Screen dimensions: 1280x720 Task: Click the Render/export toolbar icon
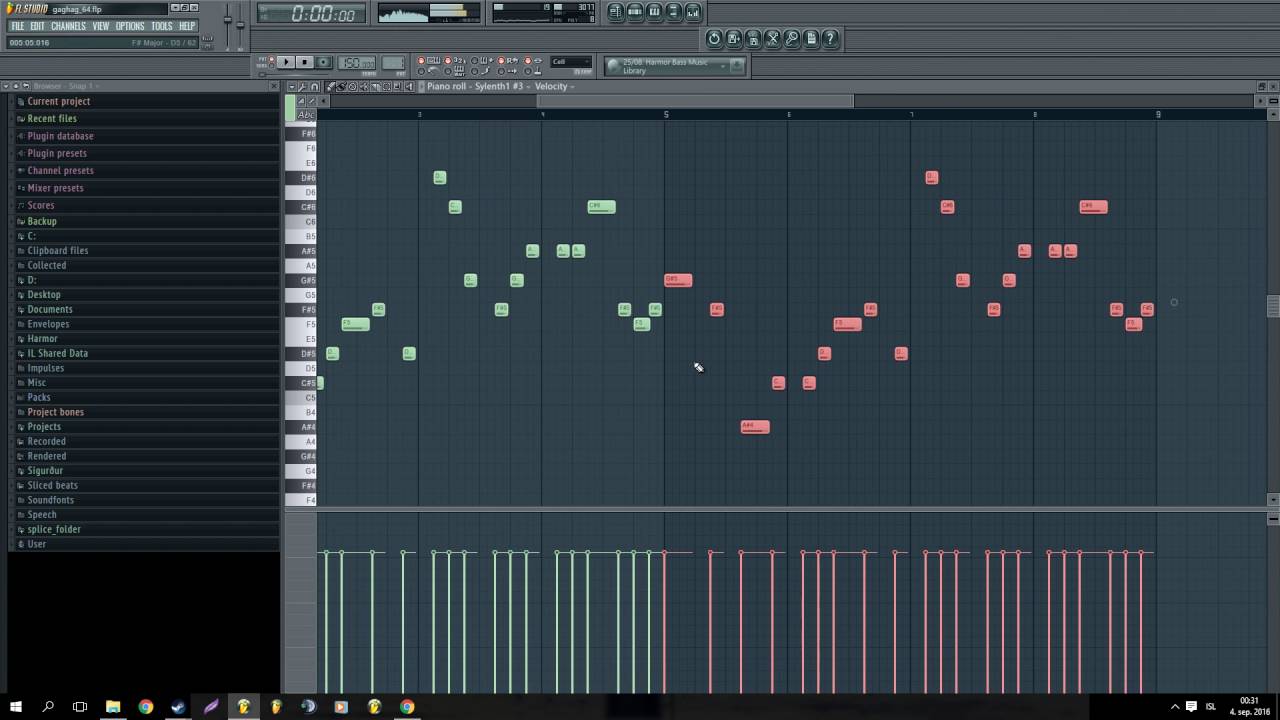tap(753, 39)
